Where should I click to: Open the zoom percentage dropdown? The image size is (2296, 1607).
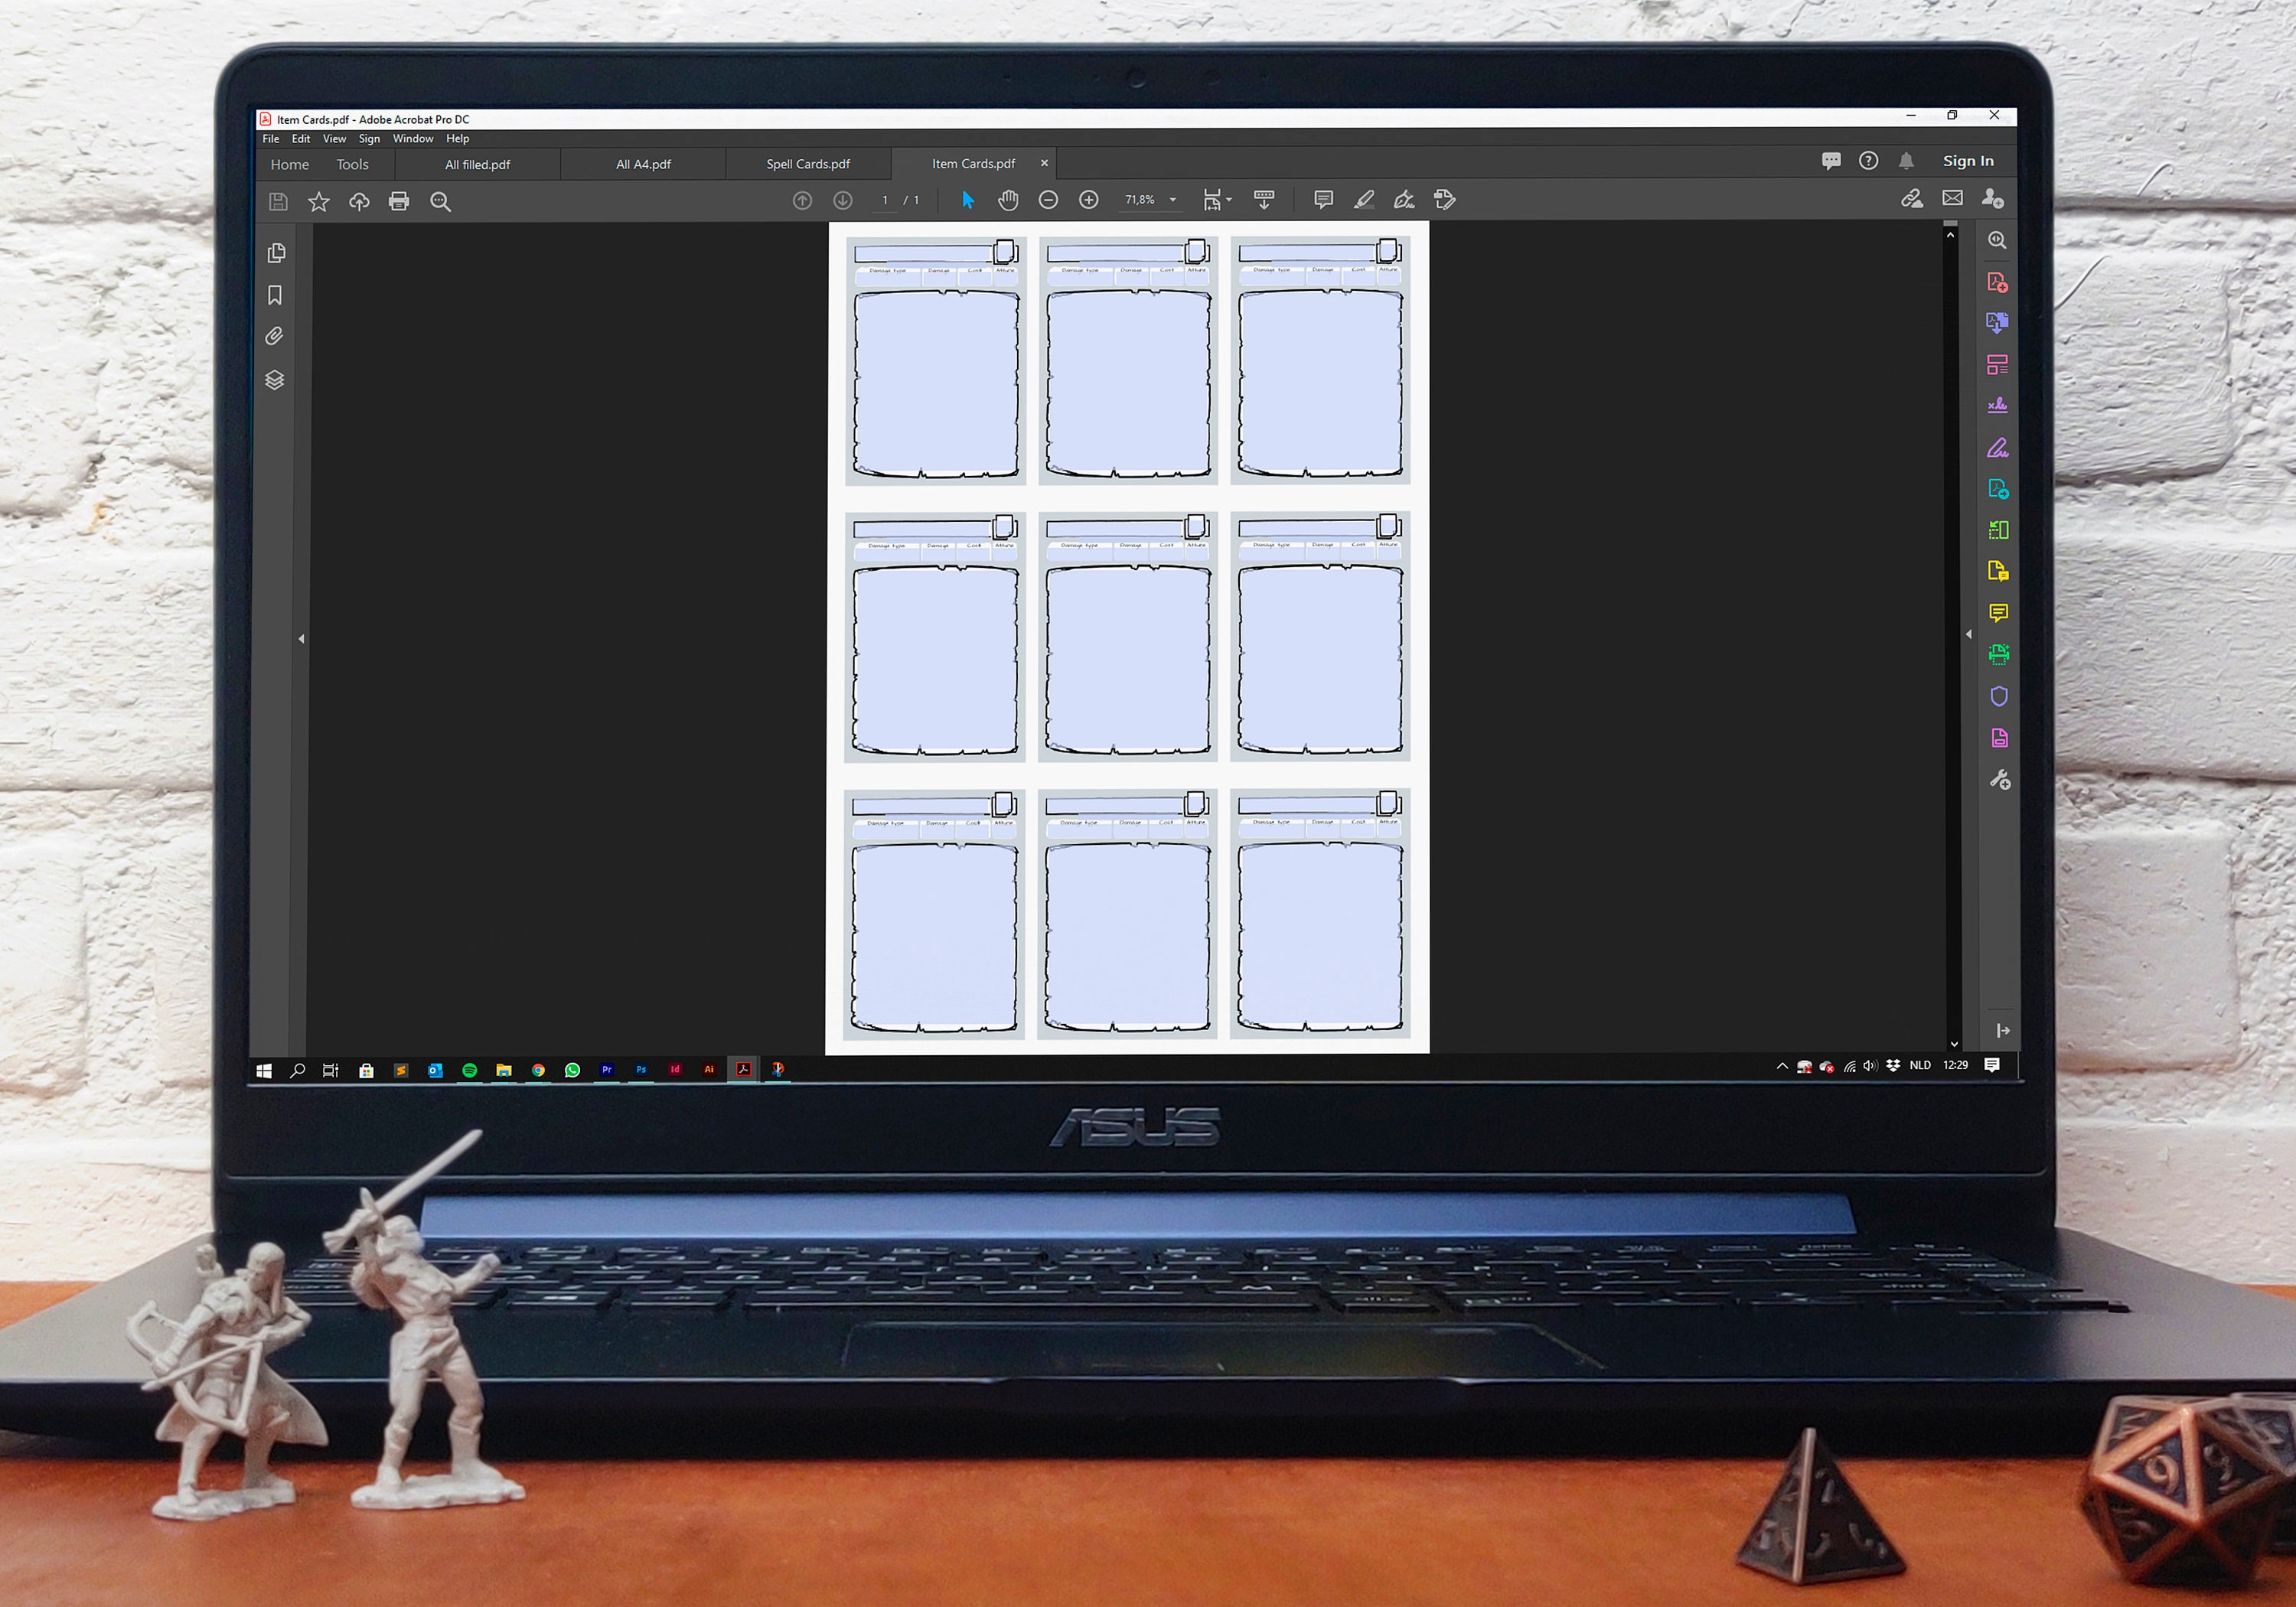tap(1173, 200)
